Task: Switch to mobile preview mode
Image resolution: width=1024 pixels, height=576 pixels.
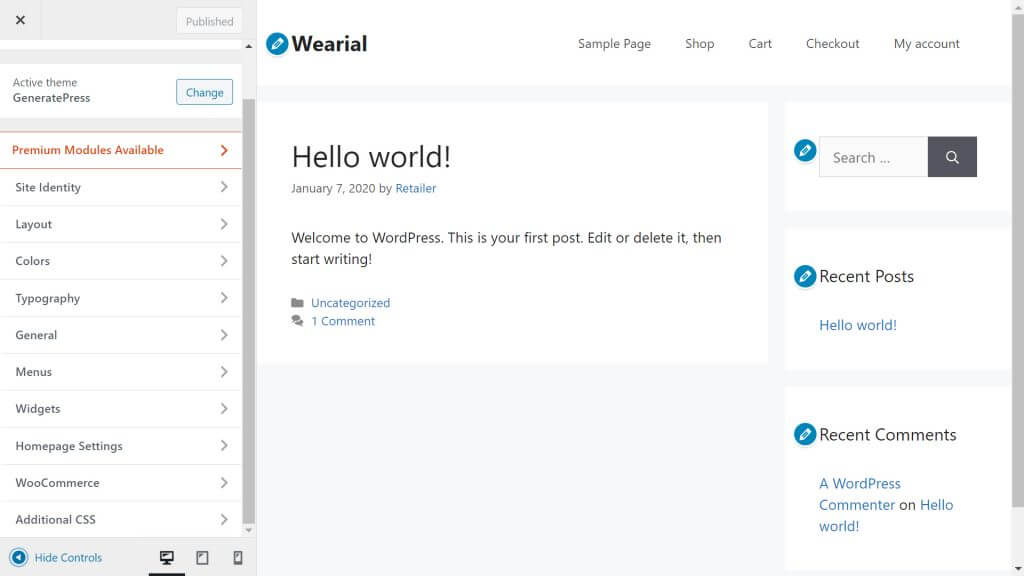Action: coord(238,558)
